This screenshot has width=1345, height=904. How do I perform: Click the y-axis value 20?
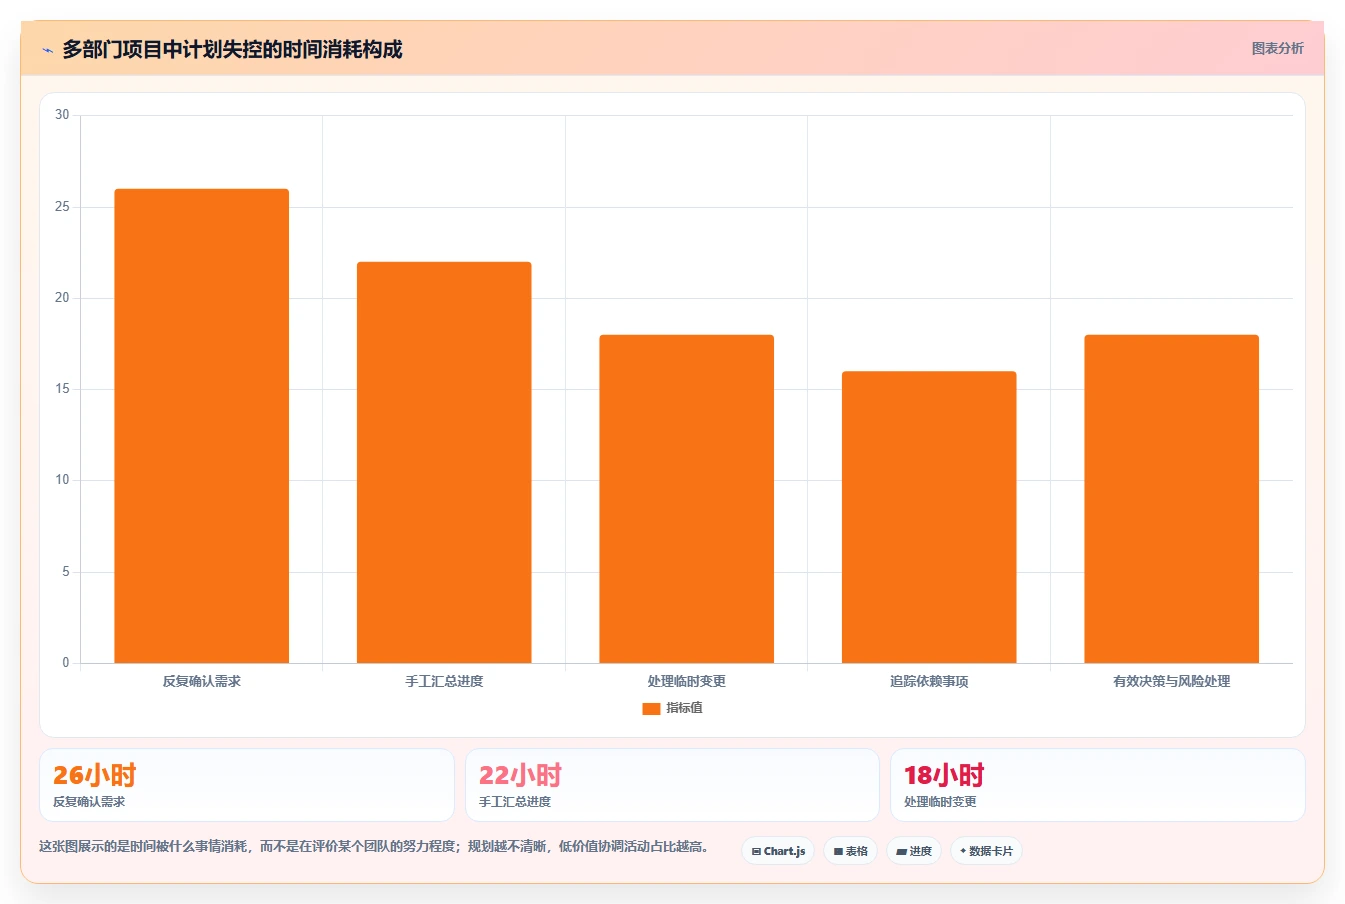[x=62, y=298]
